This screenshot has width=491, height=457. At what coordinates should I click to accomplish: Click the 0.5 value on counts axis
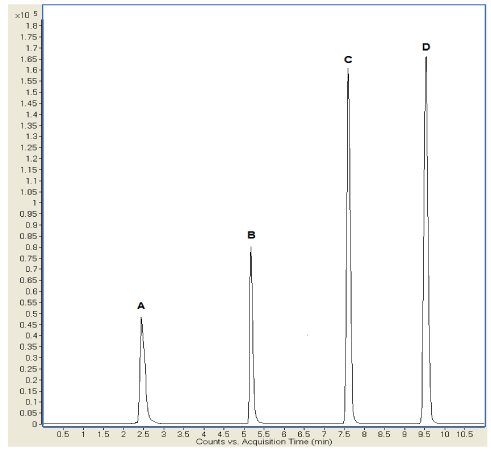(31, 314)
